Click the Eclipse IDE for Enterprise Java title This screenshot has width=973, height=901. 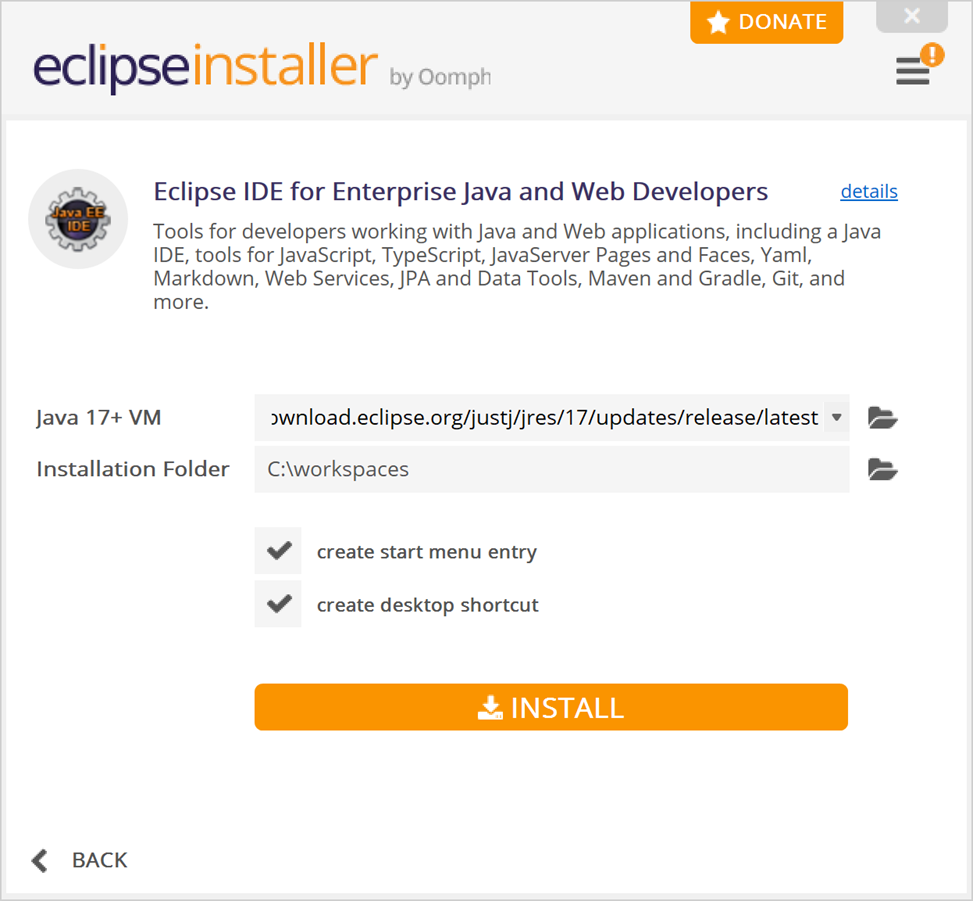[460, 192]
